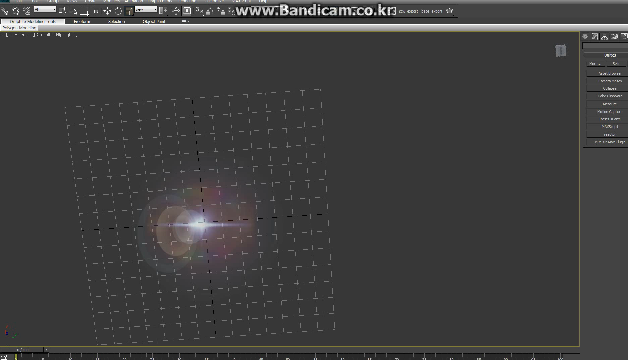
Task: Toggle Angle Snap on the toolbar
Action: click(209, 11)
